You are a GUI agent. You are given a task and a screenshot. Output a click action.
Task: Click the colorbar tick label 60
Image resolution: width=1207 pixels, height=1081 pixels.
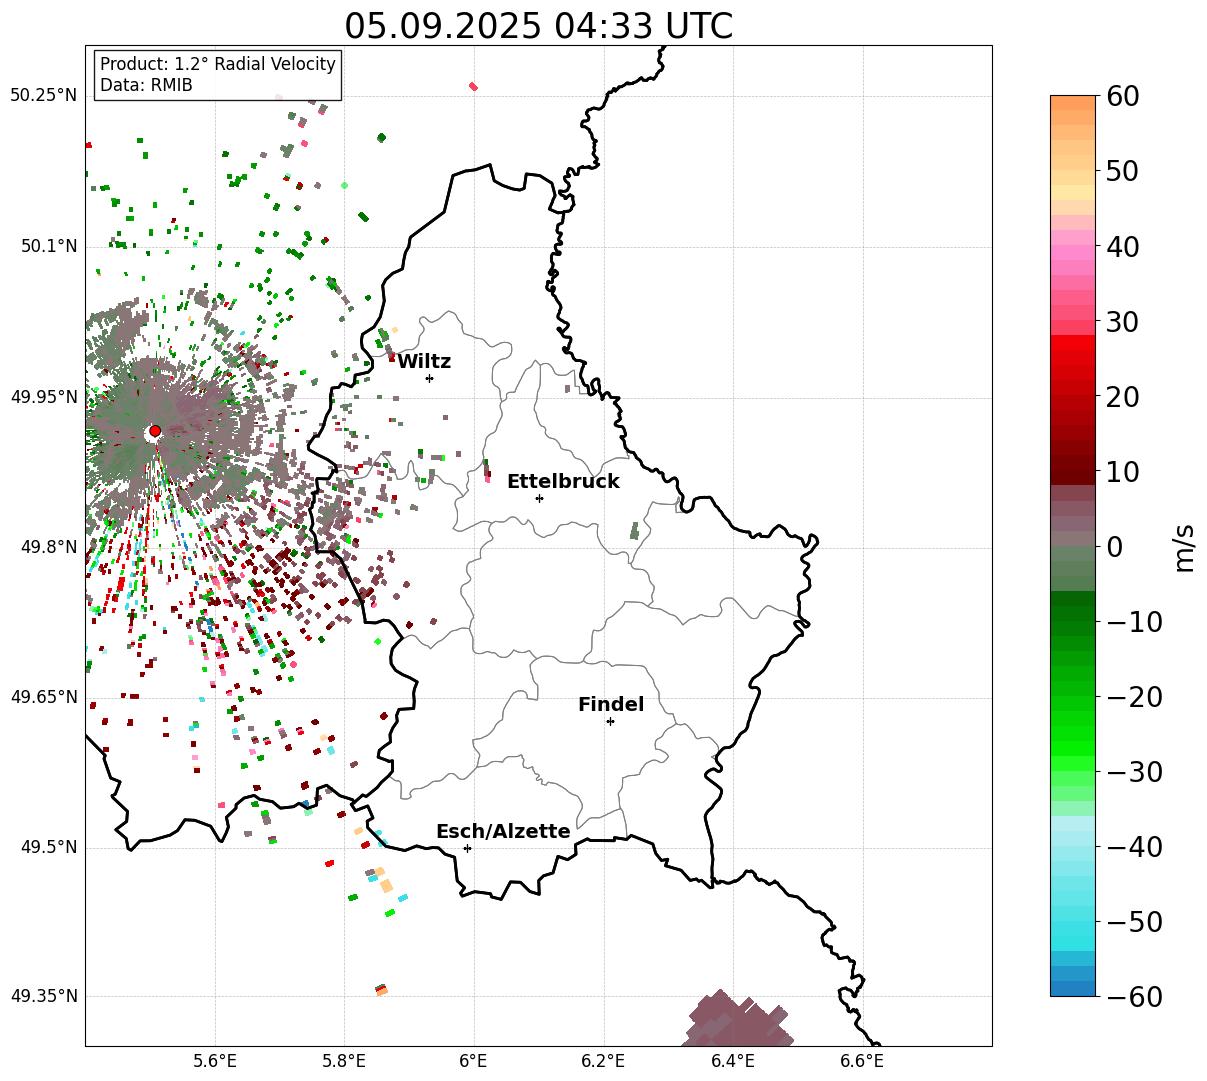[1121, 96]
